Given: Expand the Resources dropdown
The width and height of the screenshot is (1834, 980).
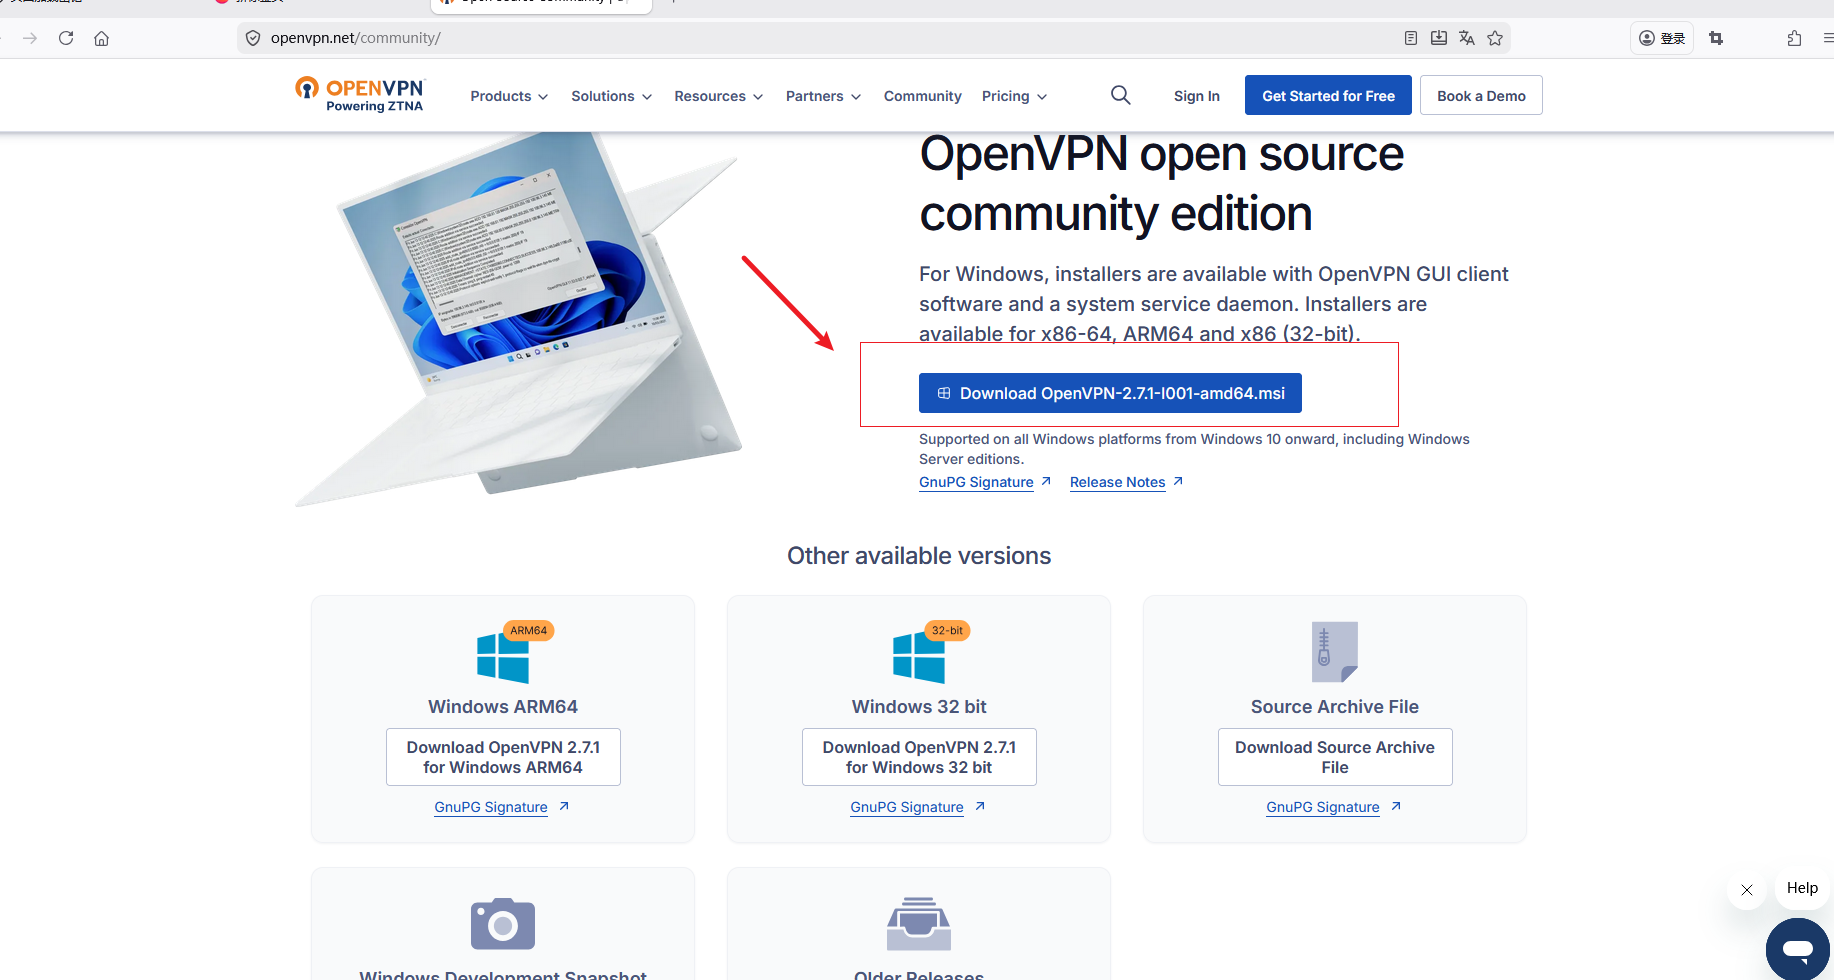Looking at the screenshot, I should click(x=718, y=96).
